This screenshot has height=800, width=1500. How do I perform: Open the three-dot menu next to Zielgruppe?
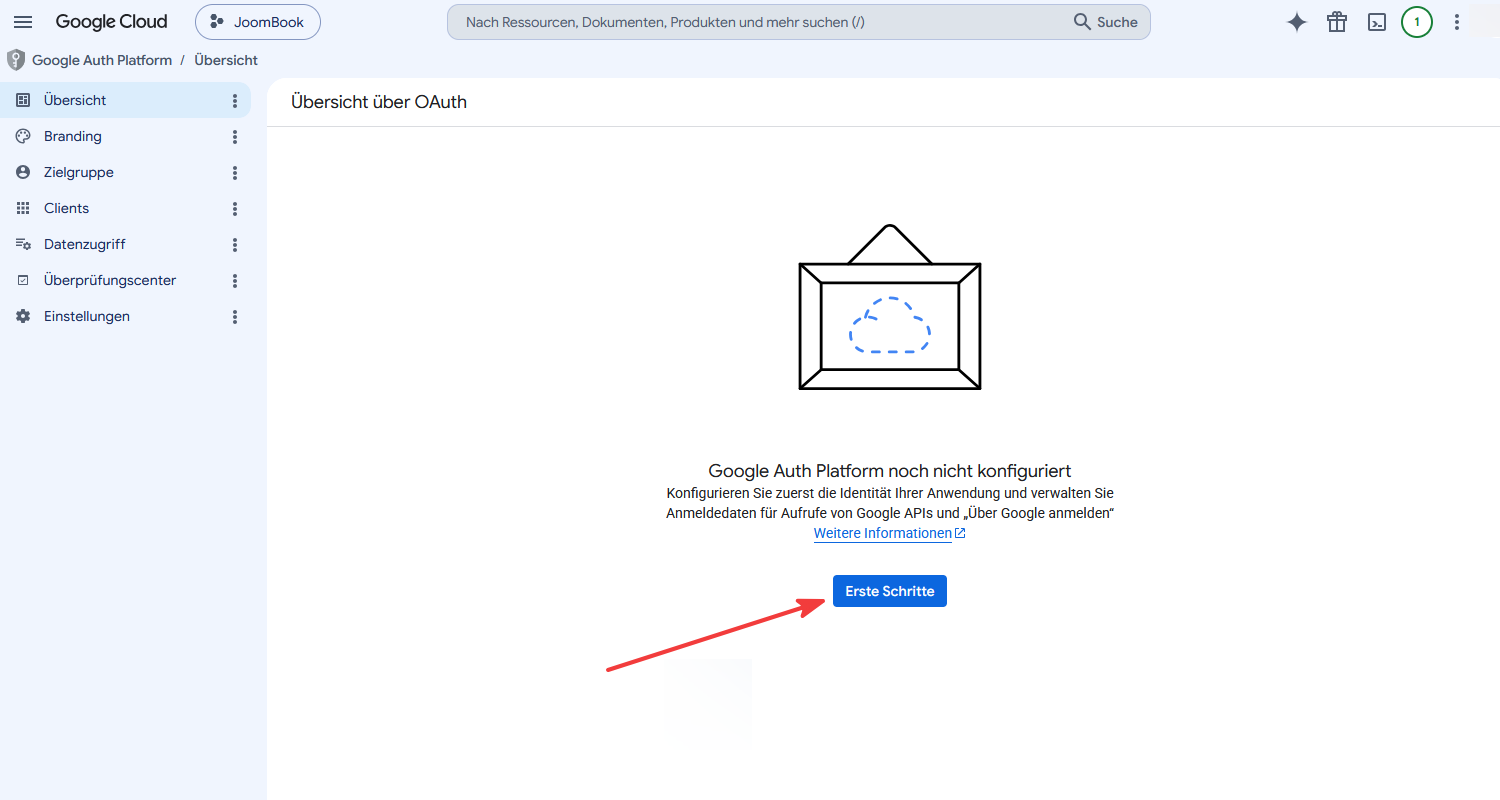click(235, 173)
